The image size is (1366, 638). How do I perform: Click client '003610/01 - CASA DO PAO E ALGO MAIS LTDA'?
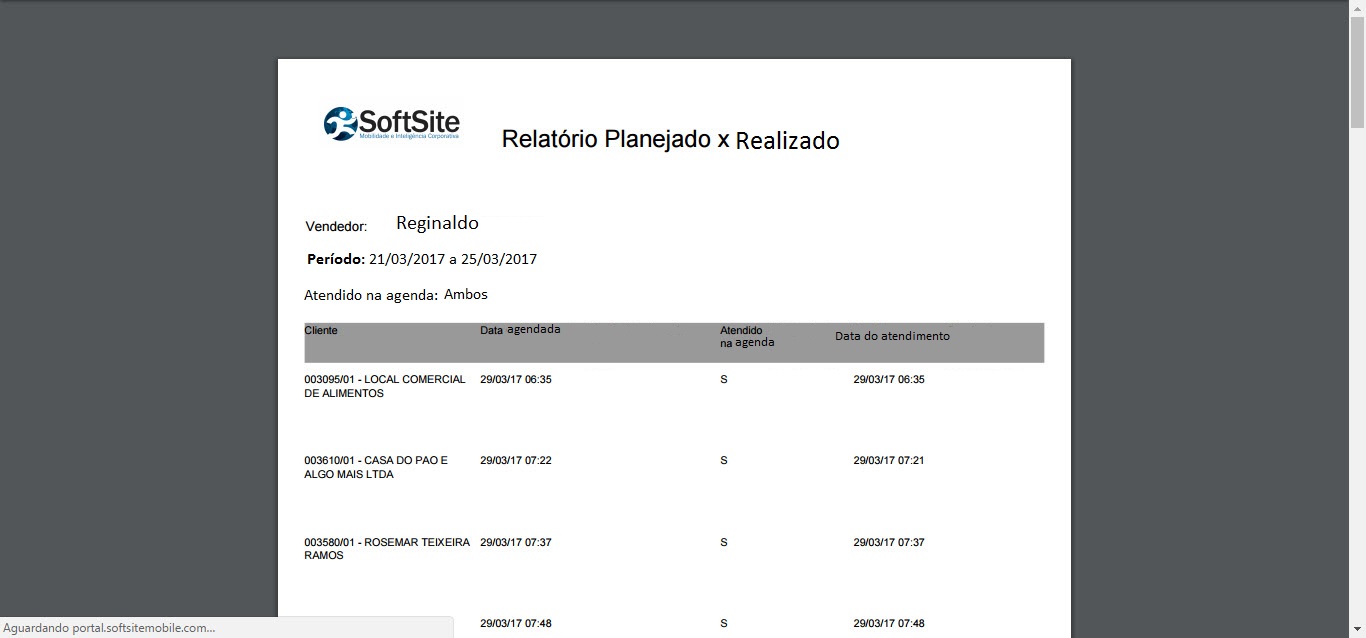pyautogui.click(x=376, y=467)
